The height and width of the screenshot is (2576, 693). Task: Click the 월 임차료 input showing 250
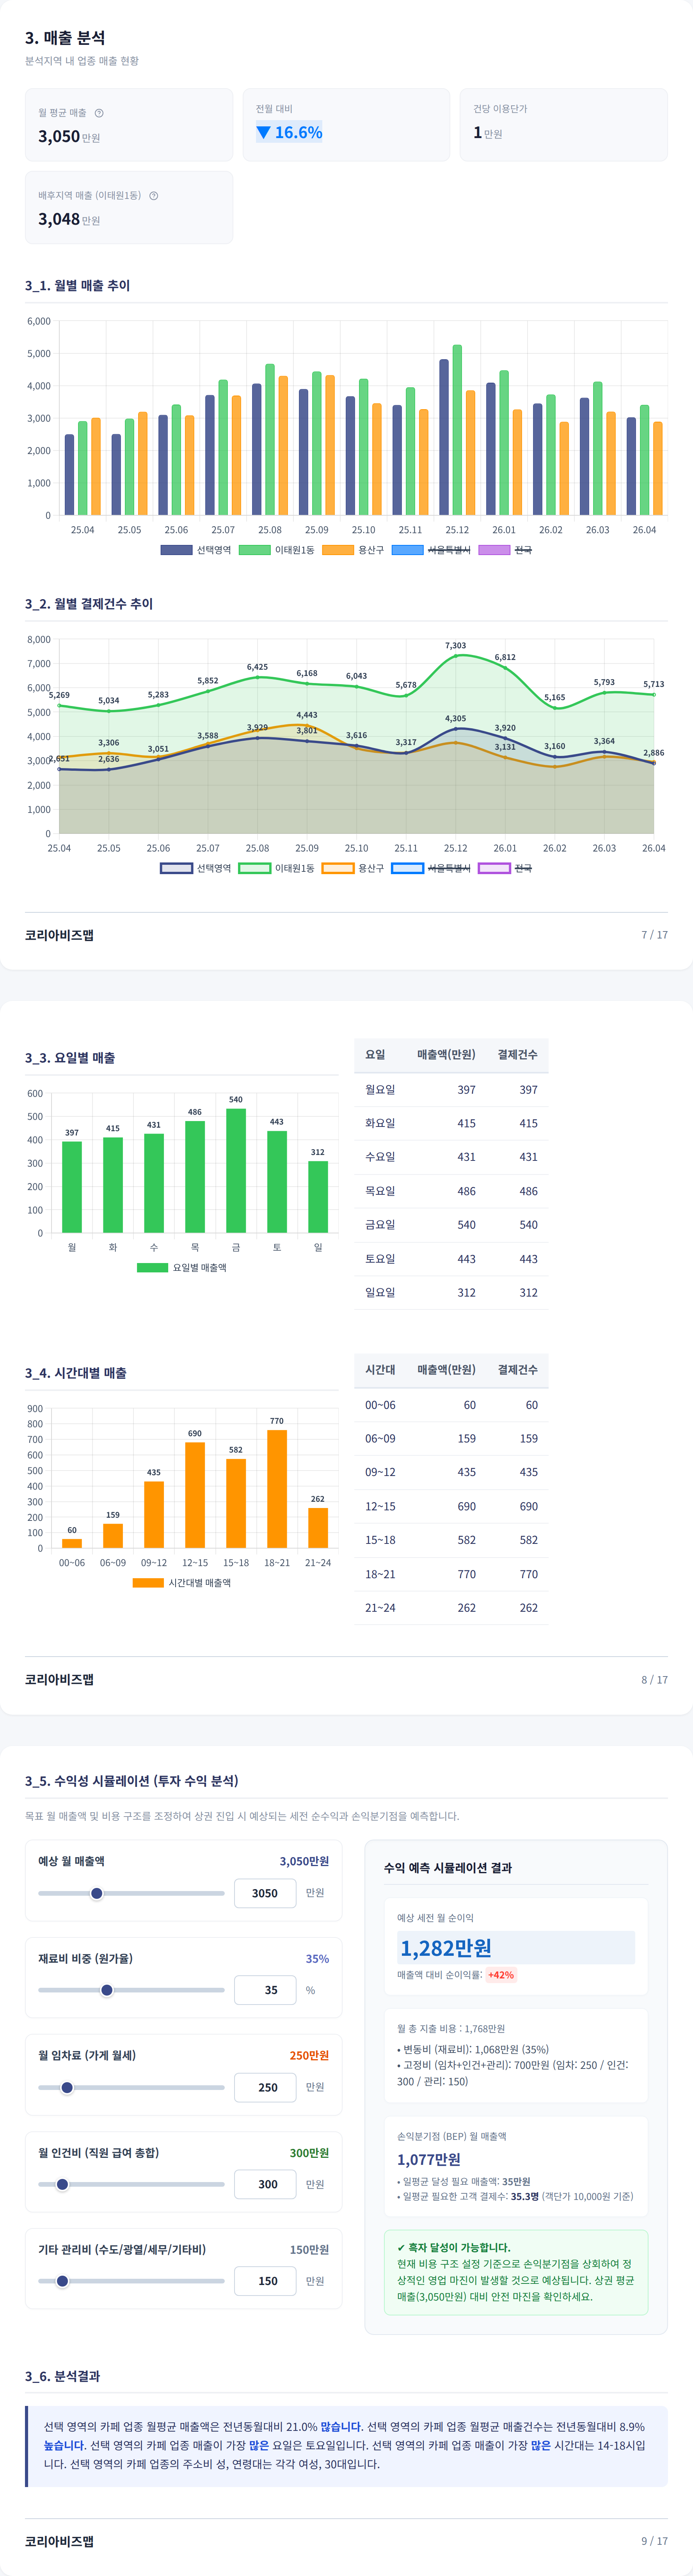pos(265,2087)
